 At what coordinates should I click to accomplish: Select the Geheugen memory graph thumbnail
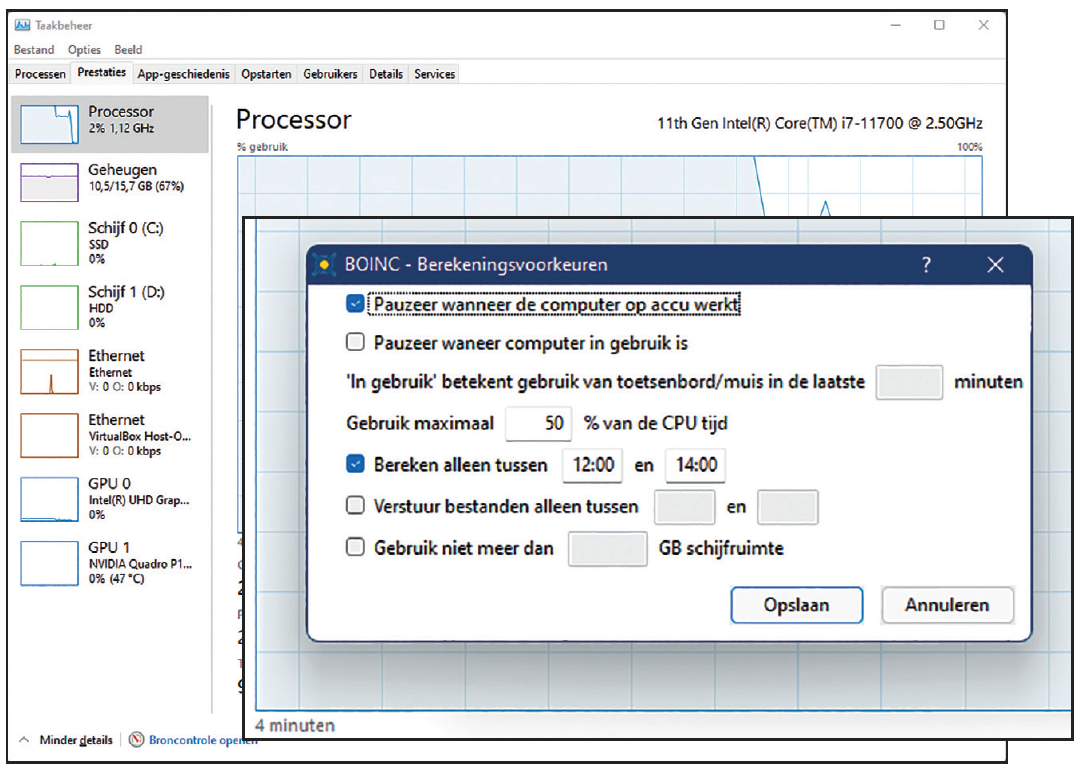(x=49, y=182)
